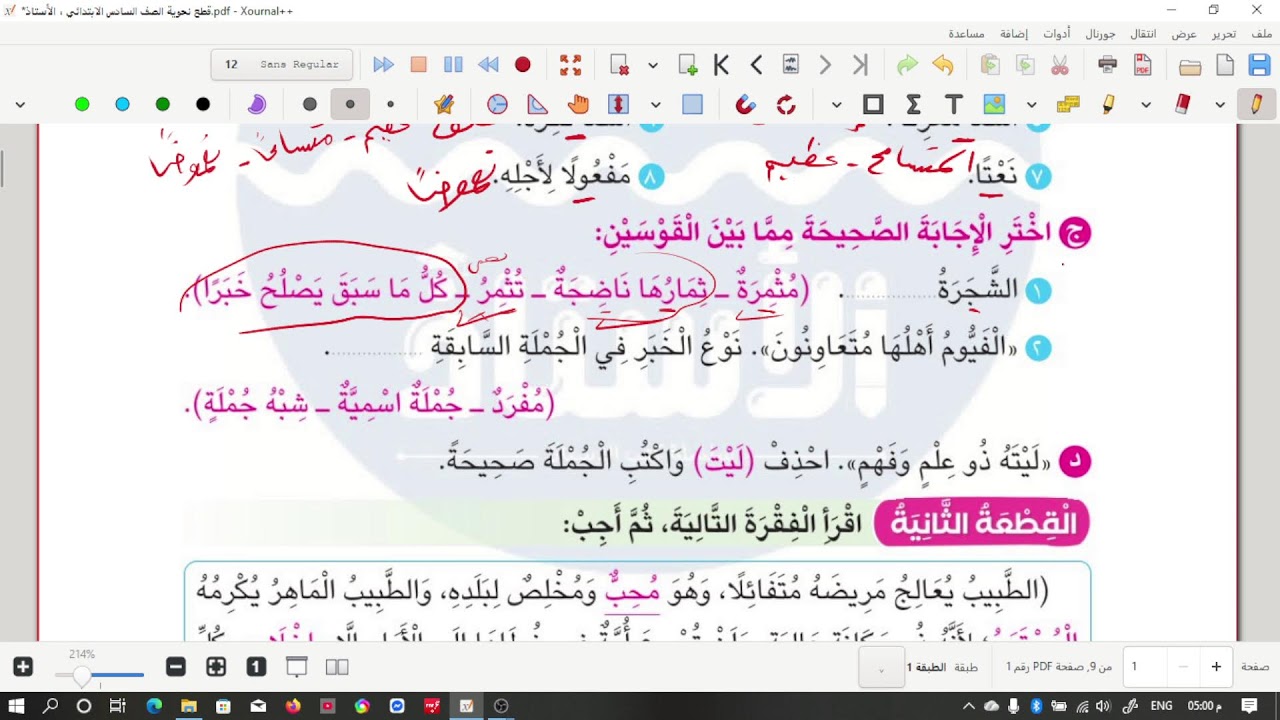Open the selection tool dropdown beside vertical space
This screenshot has width=1280, height=720.
click(x=655, y=104)
